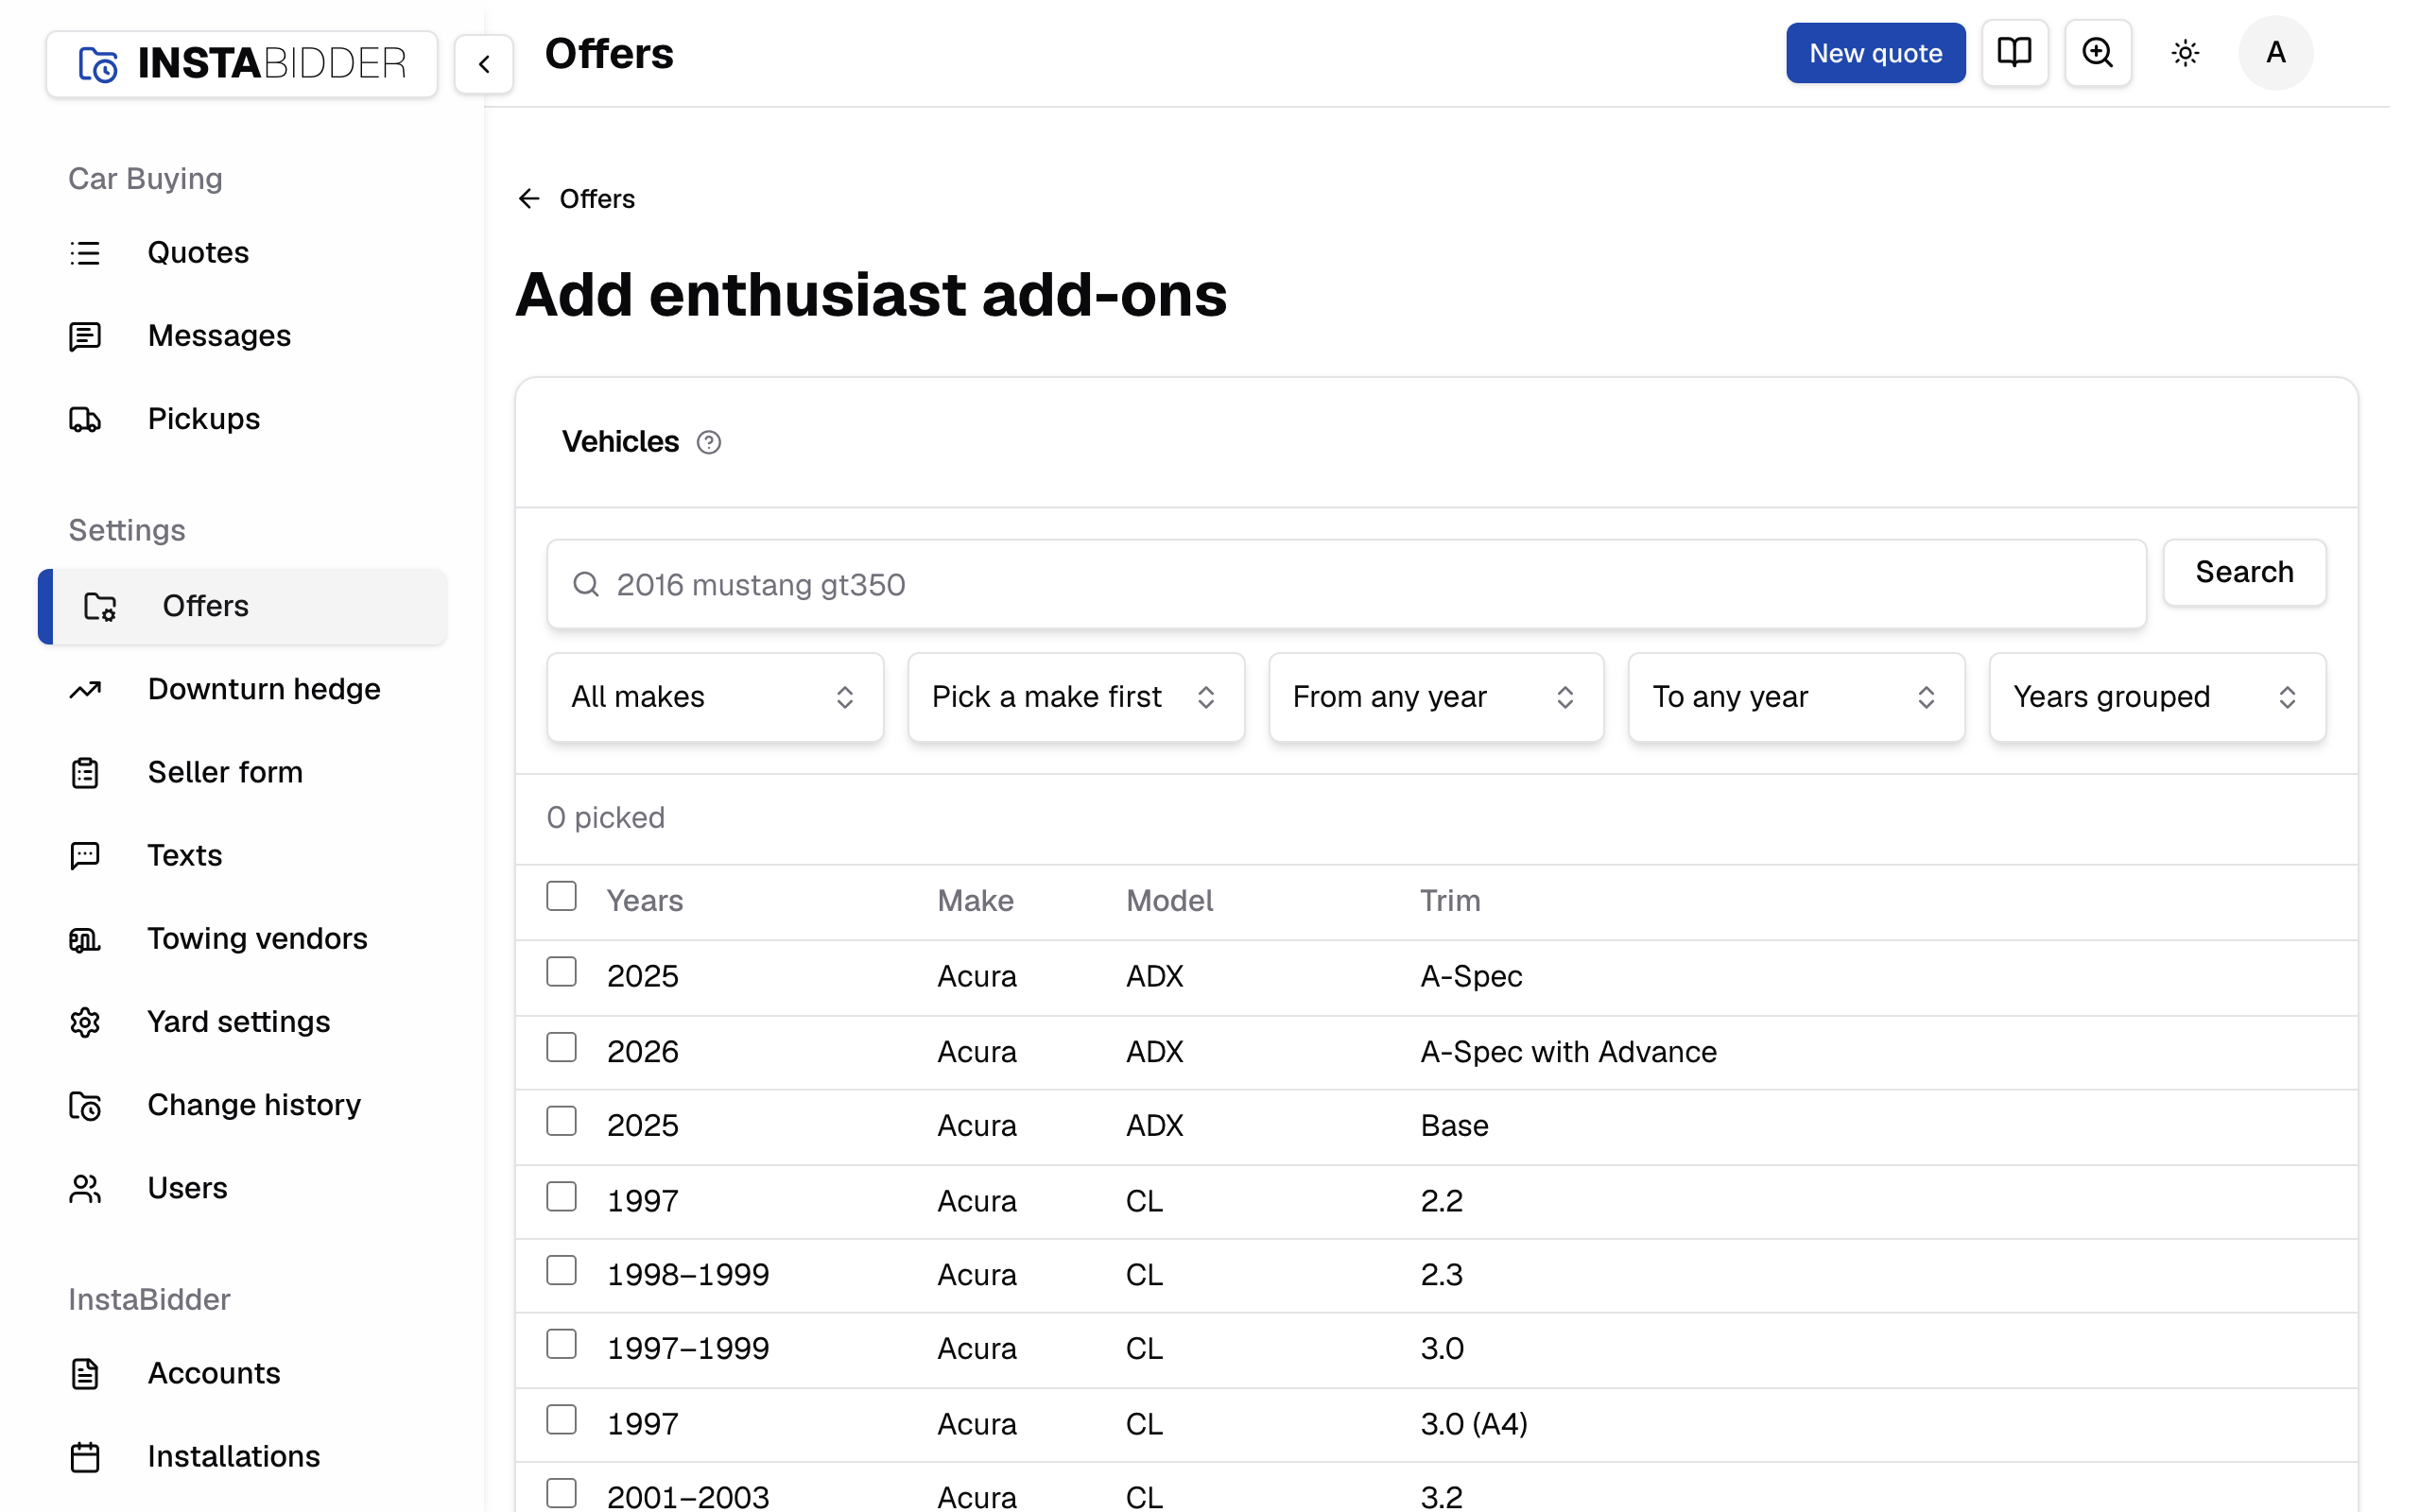Check the 2026 Acura ADX row
This screenshot has width=2420, height=1512.
pyautogui.click(x=561, y=1047)
